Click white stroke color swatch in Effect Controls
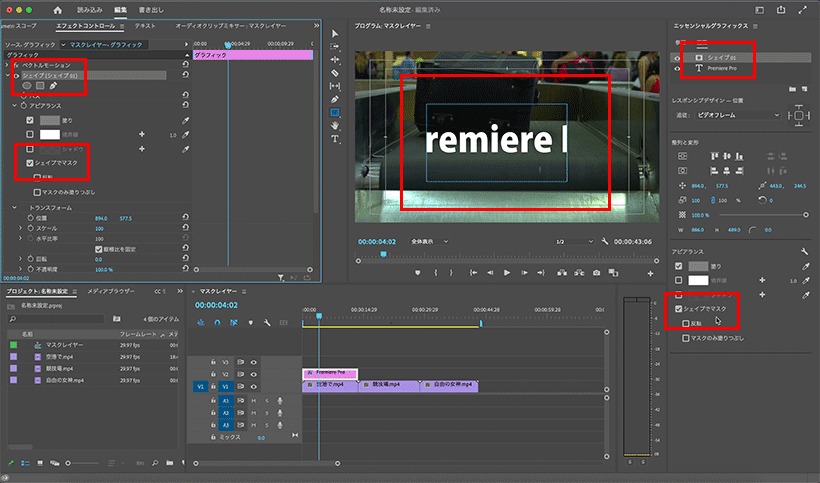Viewport: 820px width, 483px height. pos(50,135)
